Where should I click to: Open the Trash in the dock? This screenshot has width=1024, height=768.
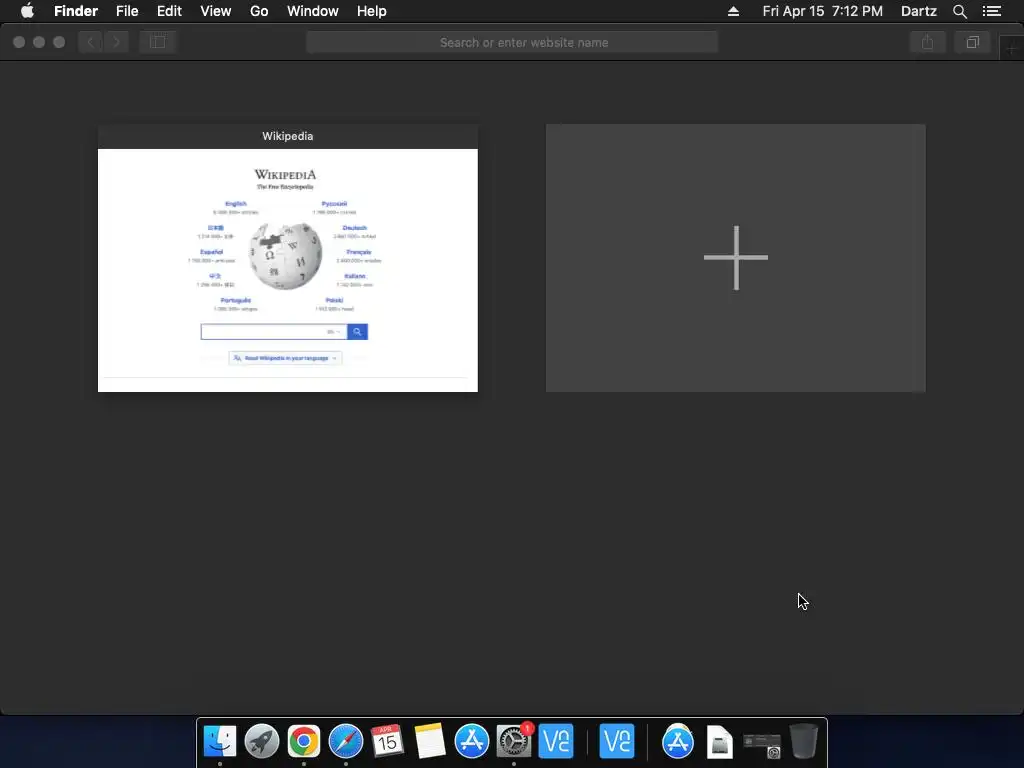[803, 741]
